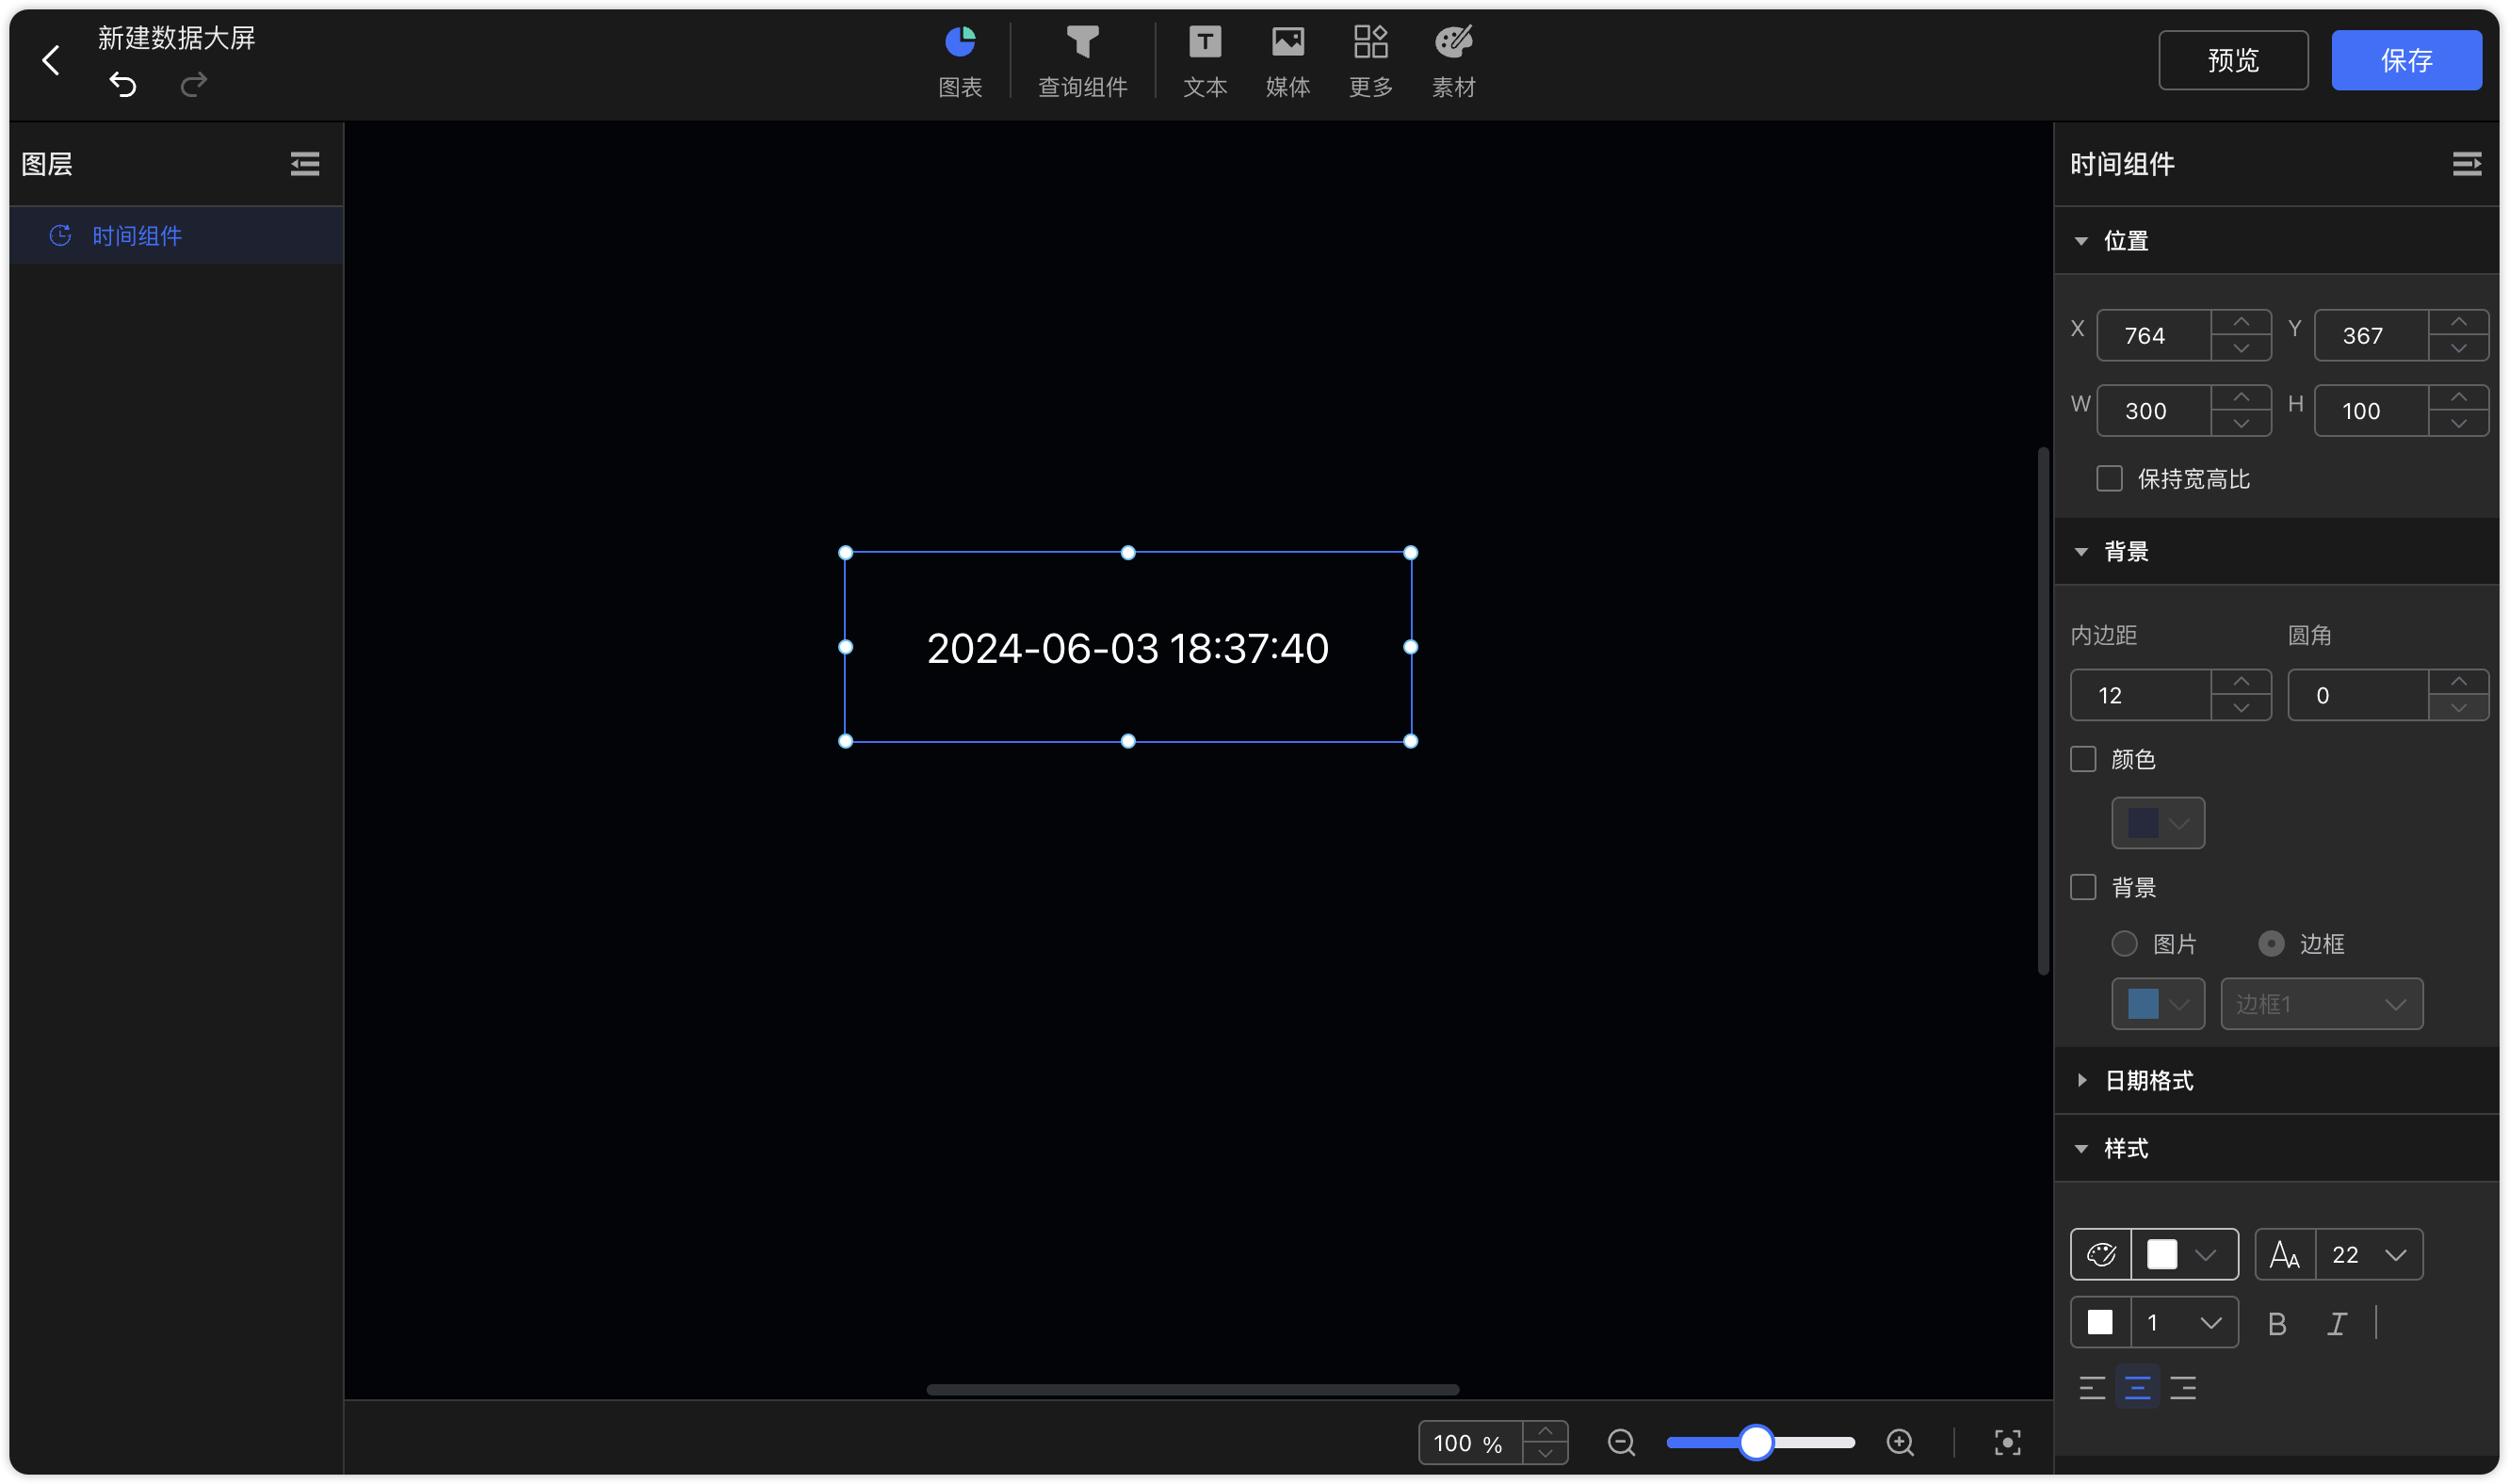The height and width of the screenshot is (1484, 2509).
Task: Click the canvas horizontal scrollbar
Action: (1192, 1389)
